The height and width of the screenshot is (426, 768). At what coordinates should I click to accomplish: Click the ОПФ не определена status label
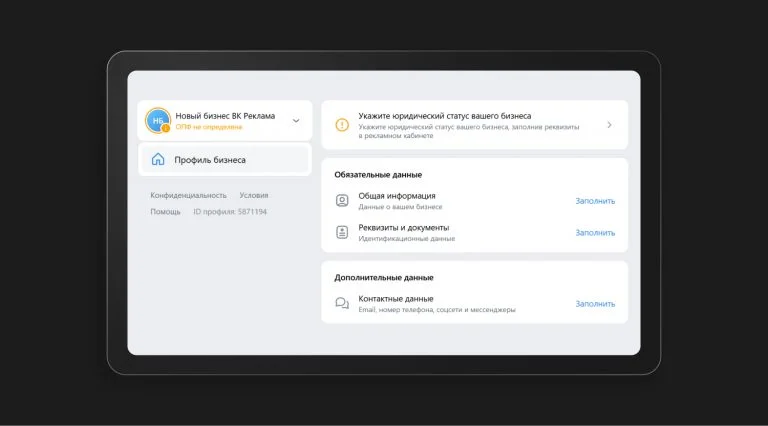(209, 127)
